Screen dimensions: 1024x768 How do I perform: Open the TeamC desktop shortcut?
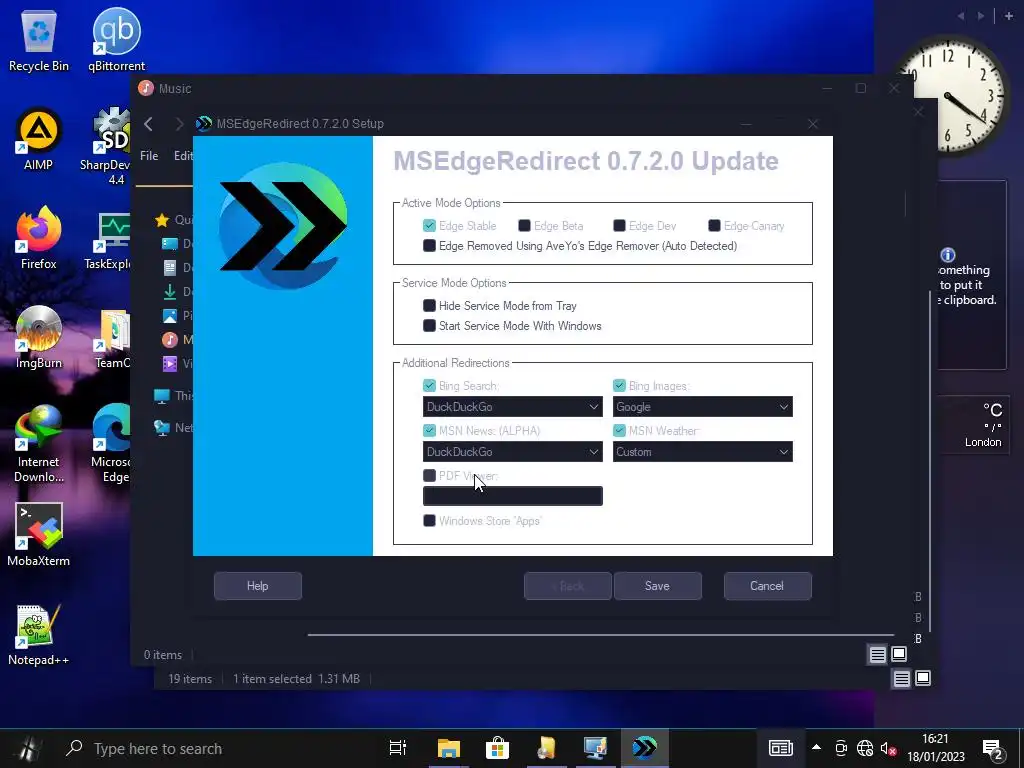coord(112,338)
